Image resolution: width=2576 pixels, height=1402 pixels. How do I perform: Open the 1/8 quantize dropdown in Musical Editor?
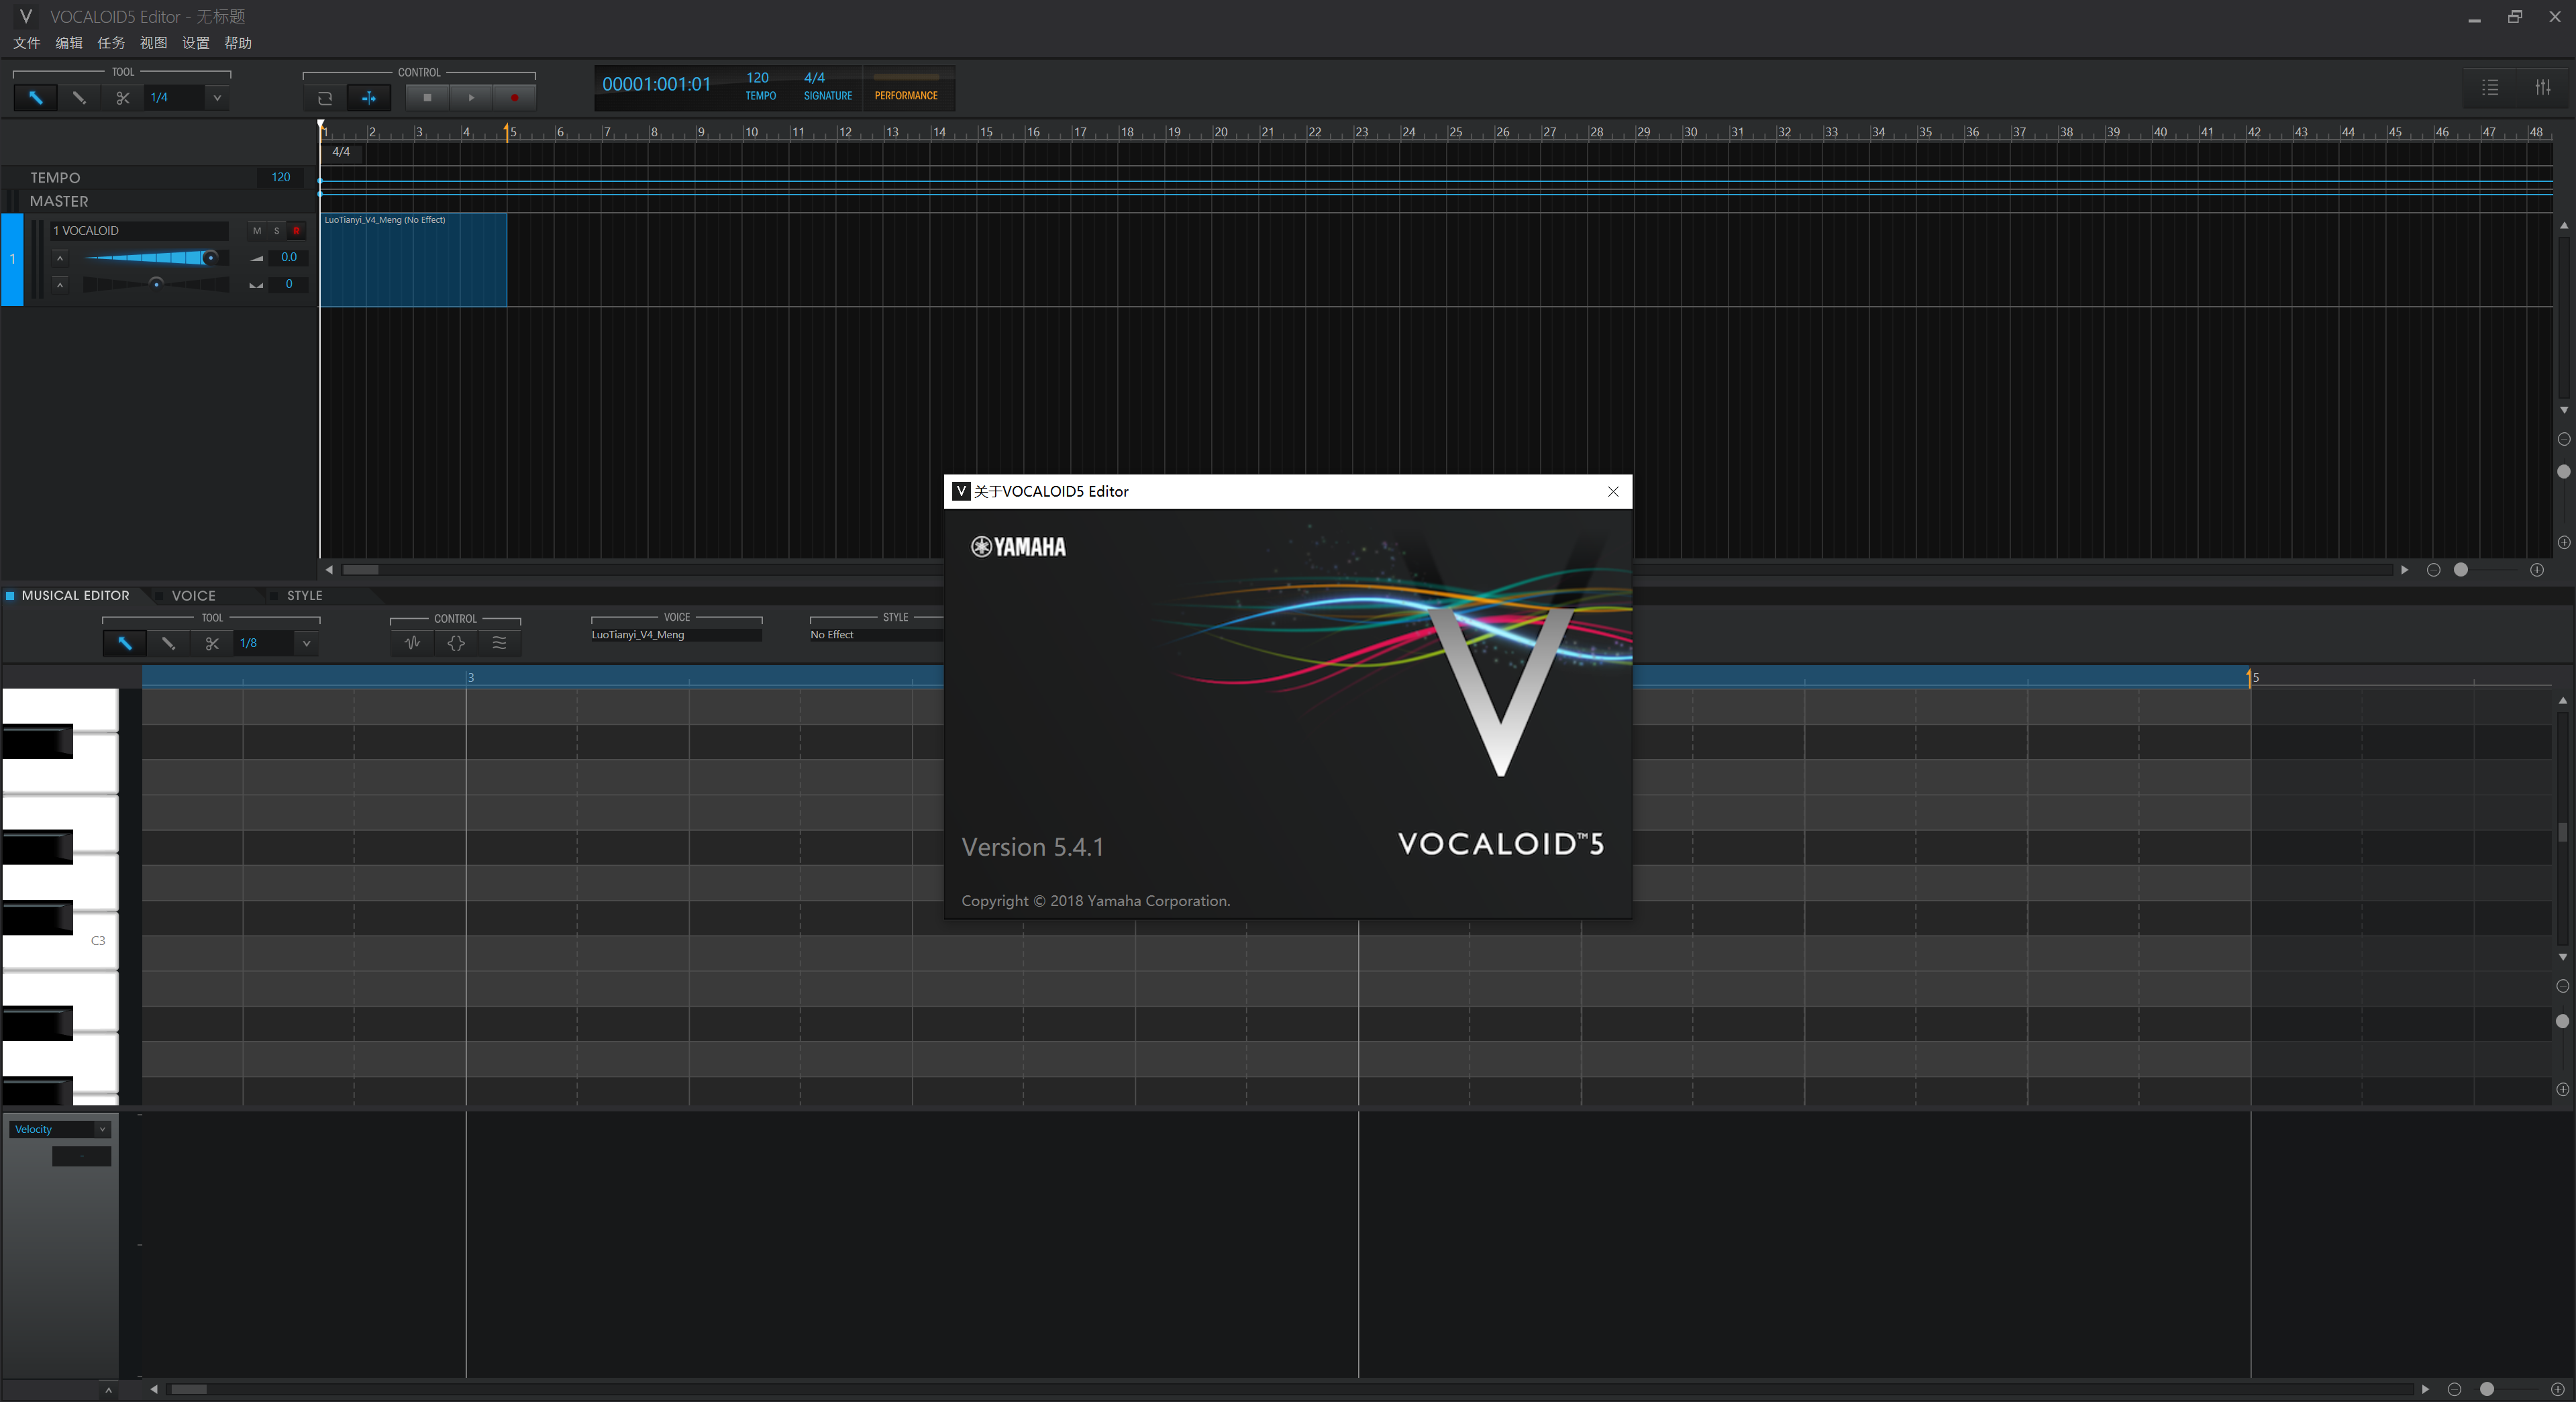(x=306, y=644)
